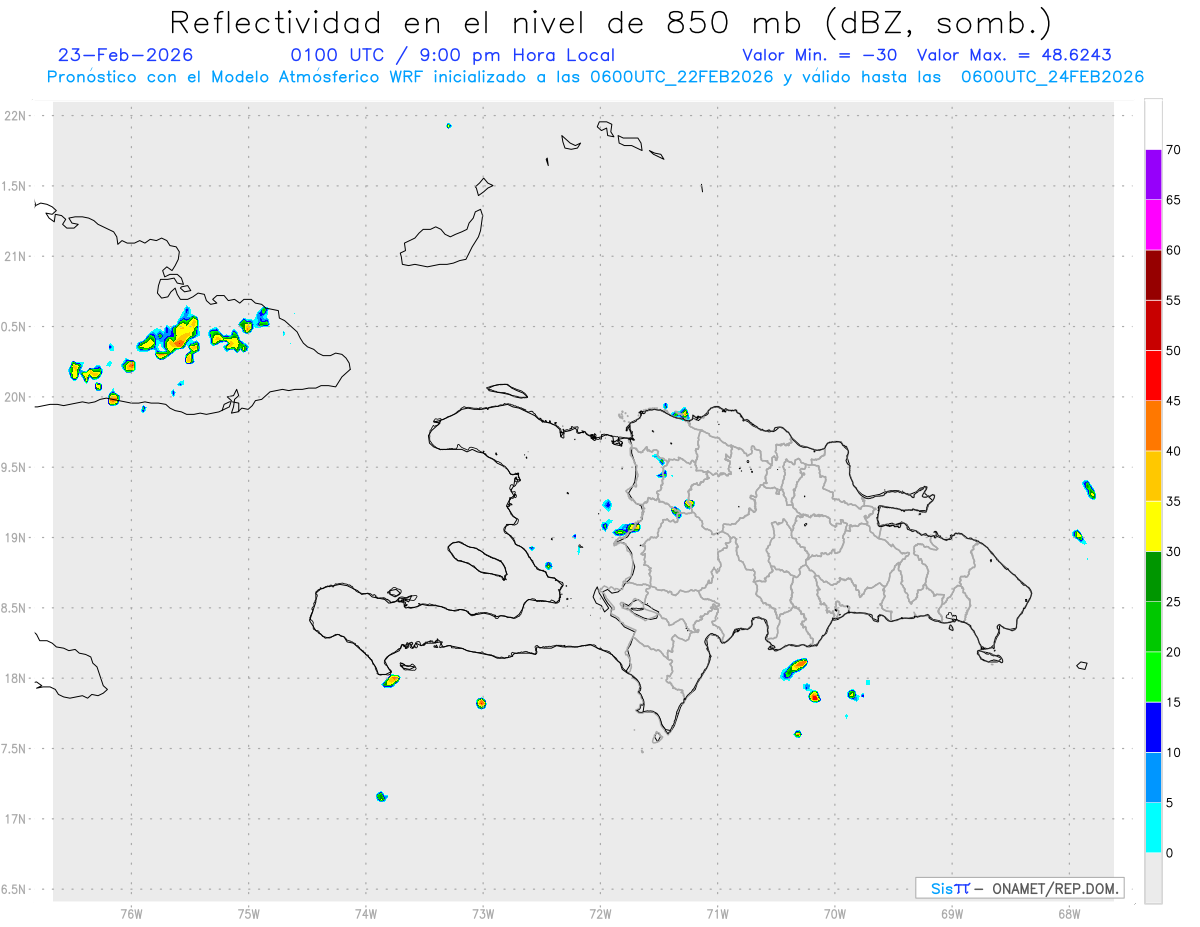Select the purple 65–70 dBZ swatch
Screen dimensions: 1200x927
[x=1153, y=175]
